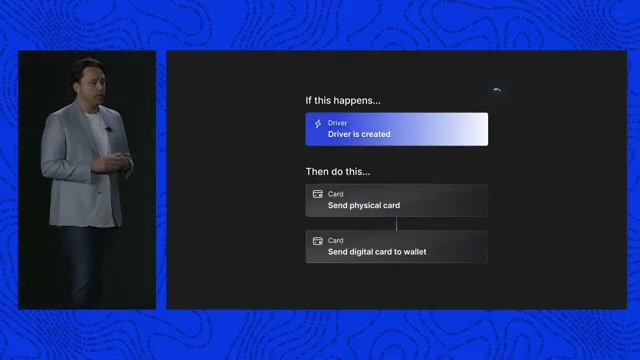
Task: Click the card icon beside Send physical card
Action: (318, 194)
